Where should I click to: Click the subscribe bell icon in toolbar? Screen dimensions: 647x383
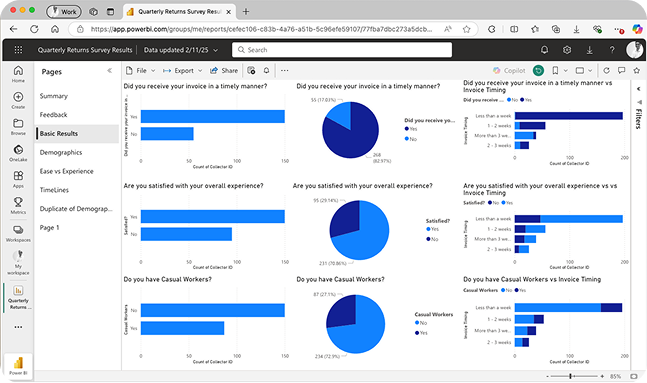[267, 71]
